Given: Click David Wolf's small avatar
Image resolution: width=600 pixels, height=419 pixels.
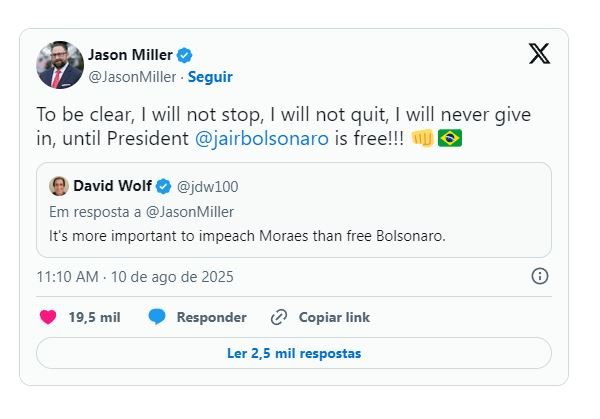Looking at the screenshot, I should coord(59,186).
